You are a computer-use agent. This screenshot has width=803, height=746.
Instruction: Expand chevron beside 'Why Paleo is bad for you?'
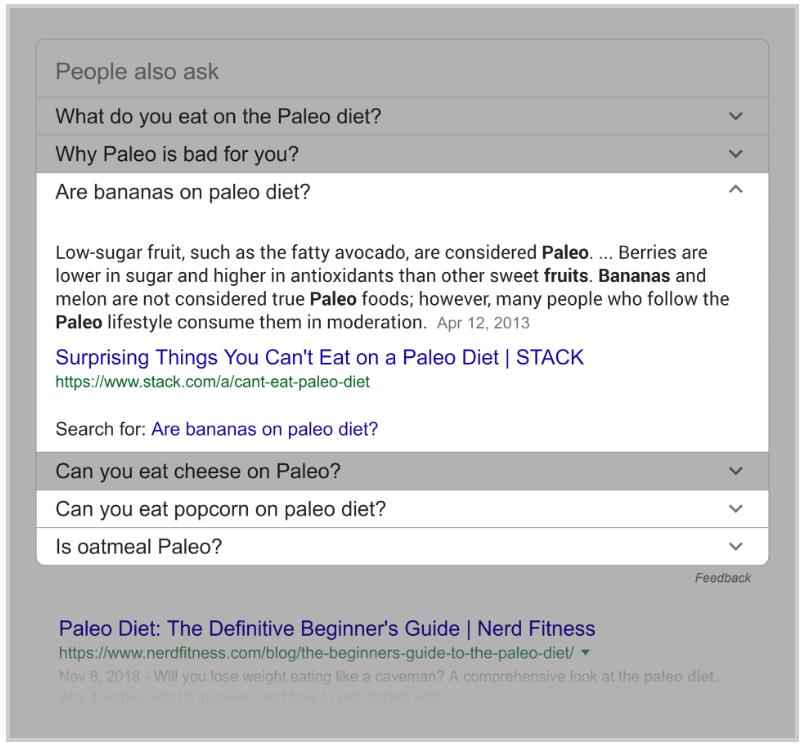coord(735,154)
